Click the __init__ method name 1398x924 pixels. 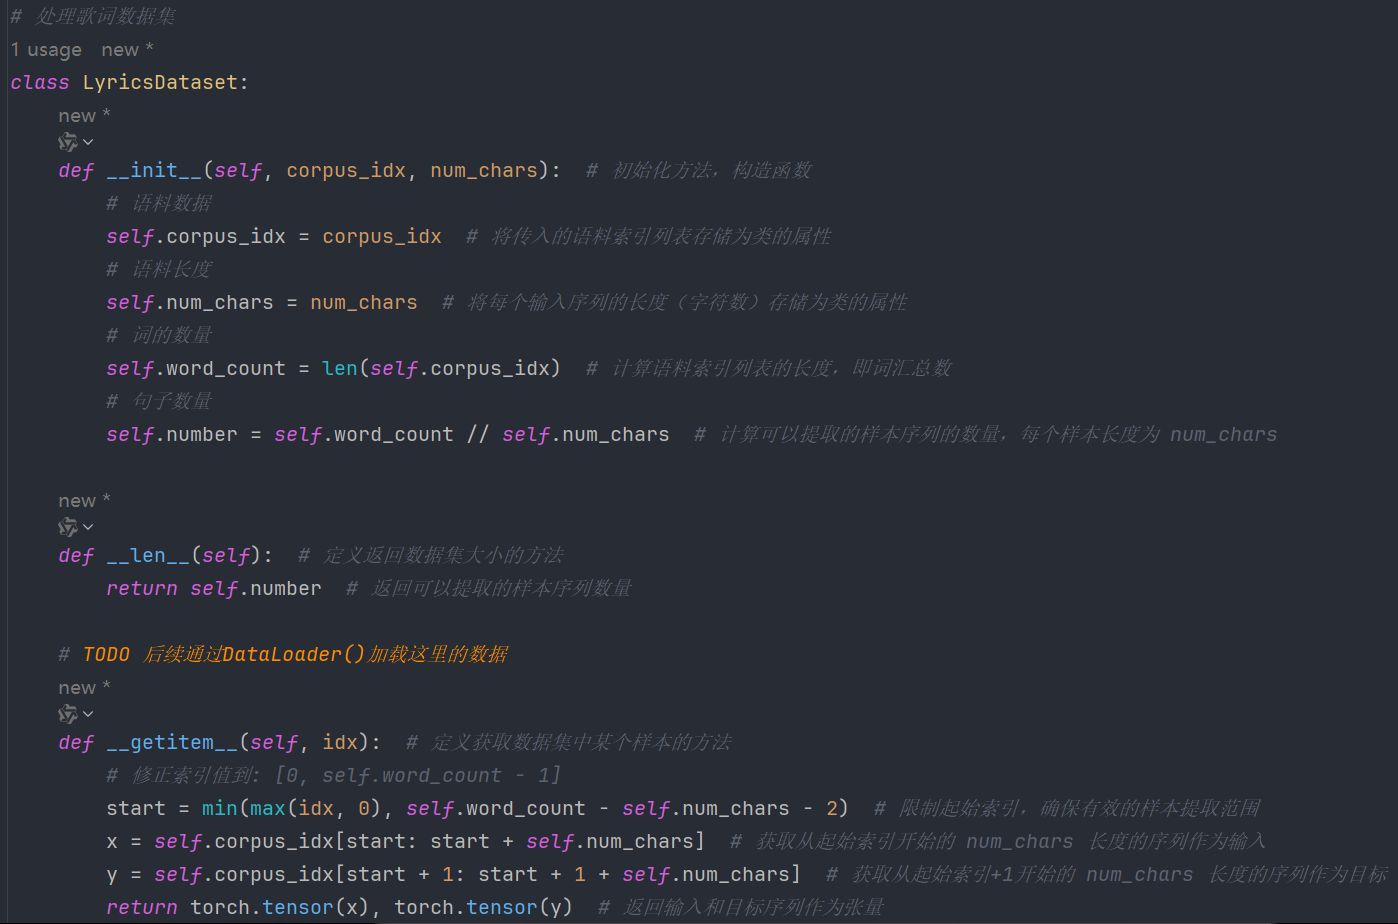coord(154,171)
